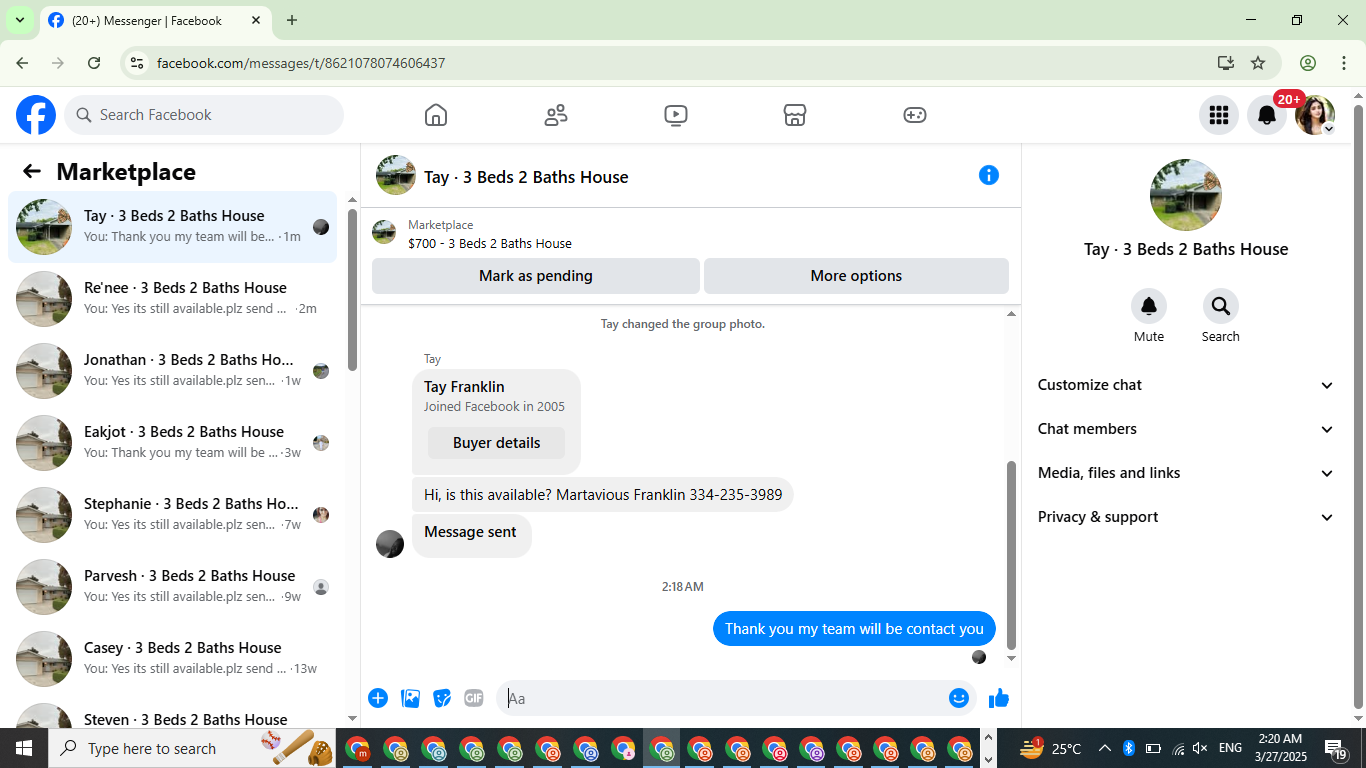Show hidden system tray icons

(x=1105, y=748)
